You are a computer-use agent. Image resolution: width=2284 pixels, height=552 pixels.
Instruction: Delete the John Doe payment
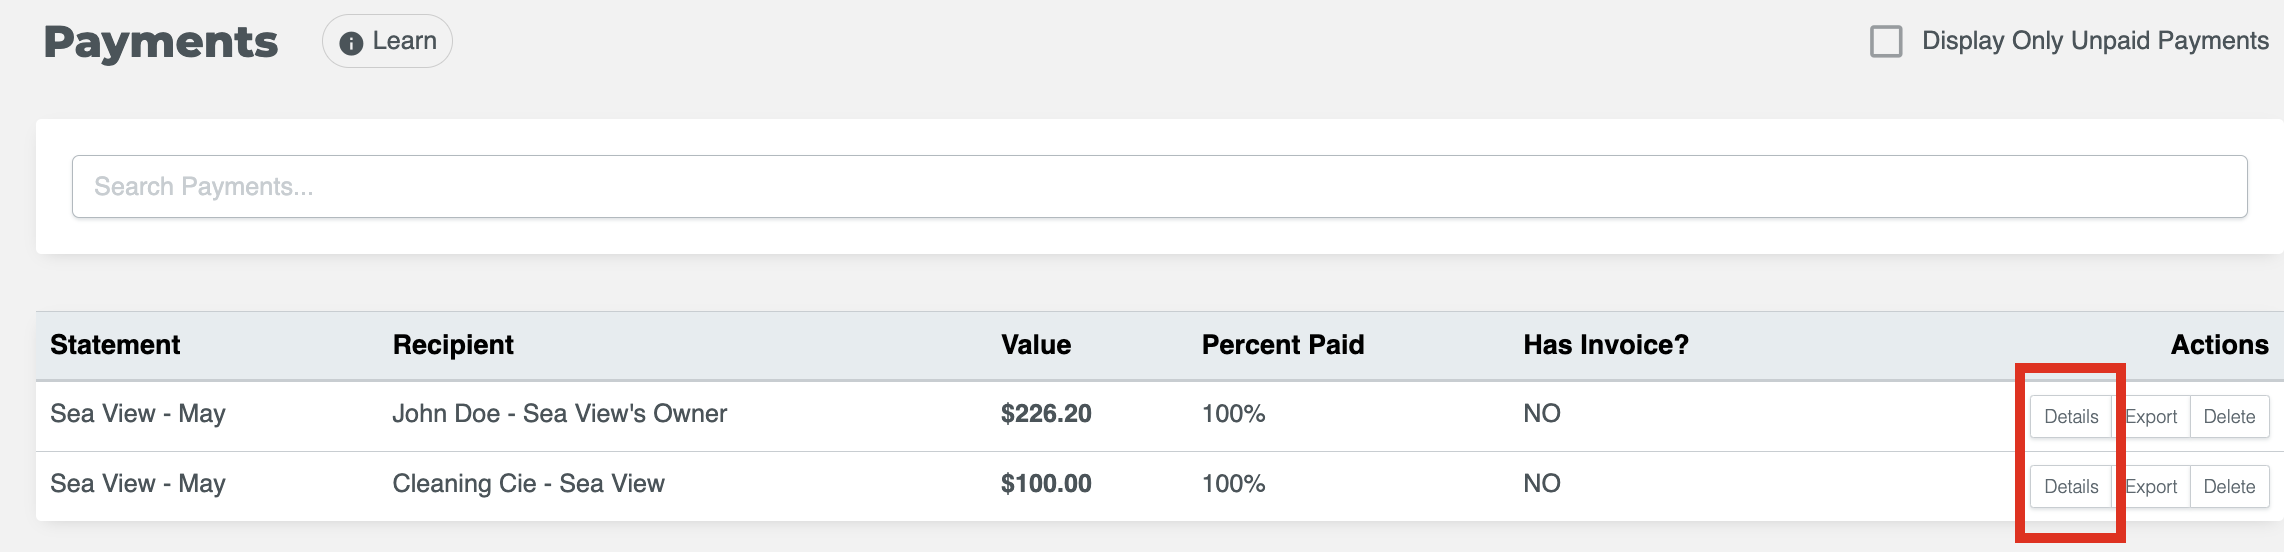2229,417
